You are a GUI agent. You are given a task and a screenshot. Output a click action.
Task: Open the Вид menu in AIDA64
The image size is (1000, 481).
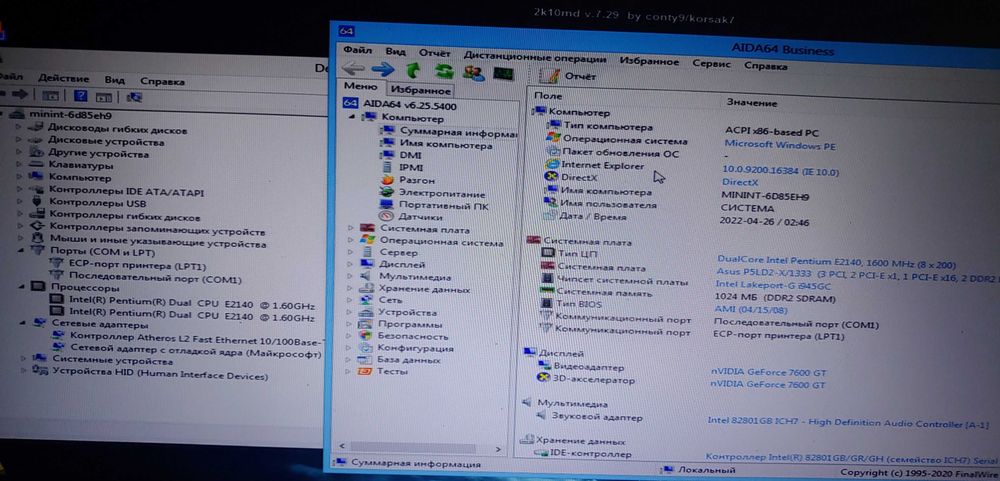(x=395, y=52)
